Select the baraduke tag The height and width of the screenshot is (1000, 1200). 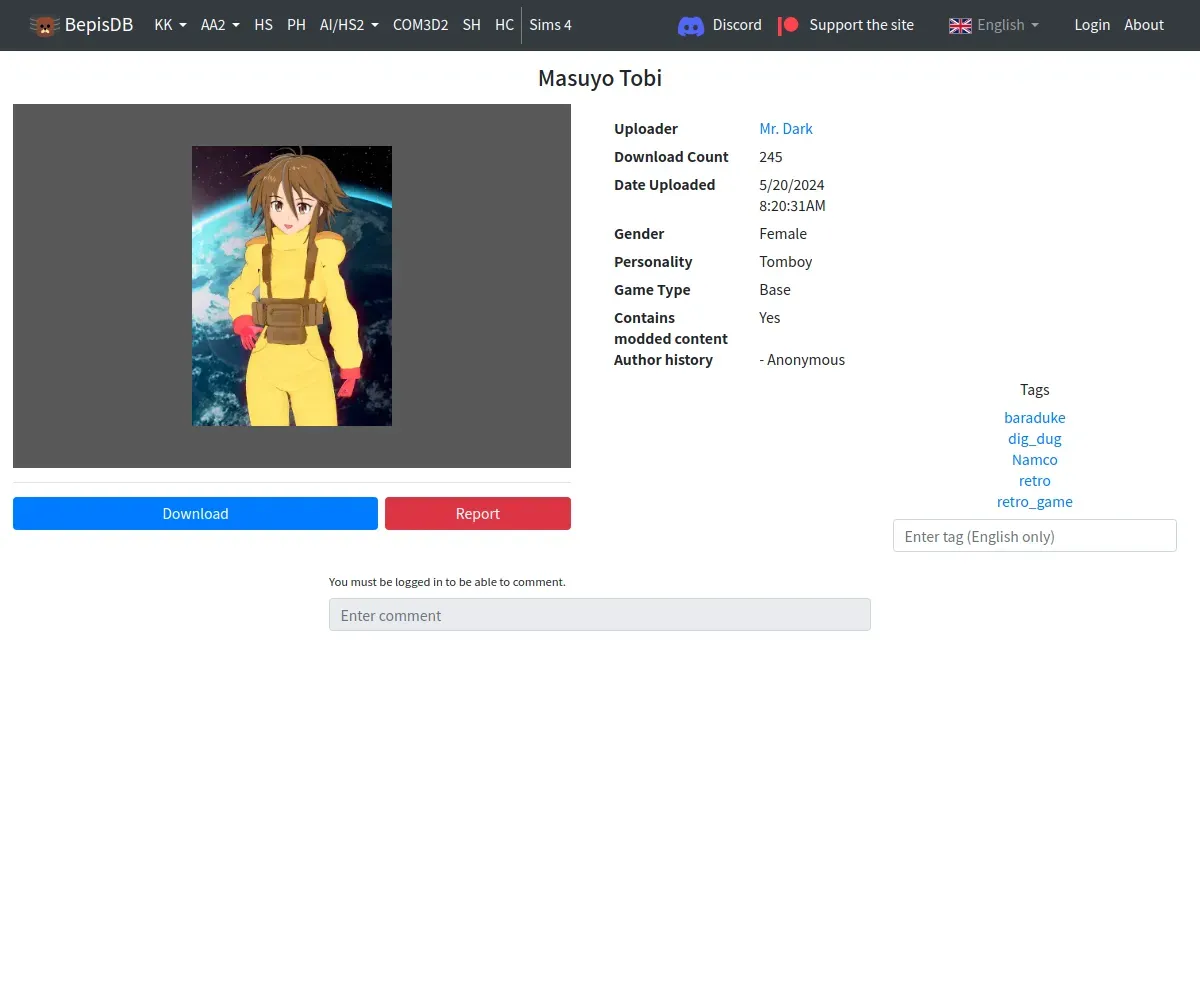[1034, 418]
